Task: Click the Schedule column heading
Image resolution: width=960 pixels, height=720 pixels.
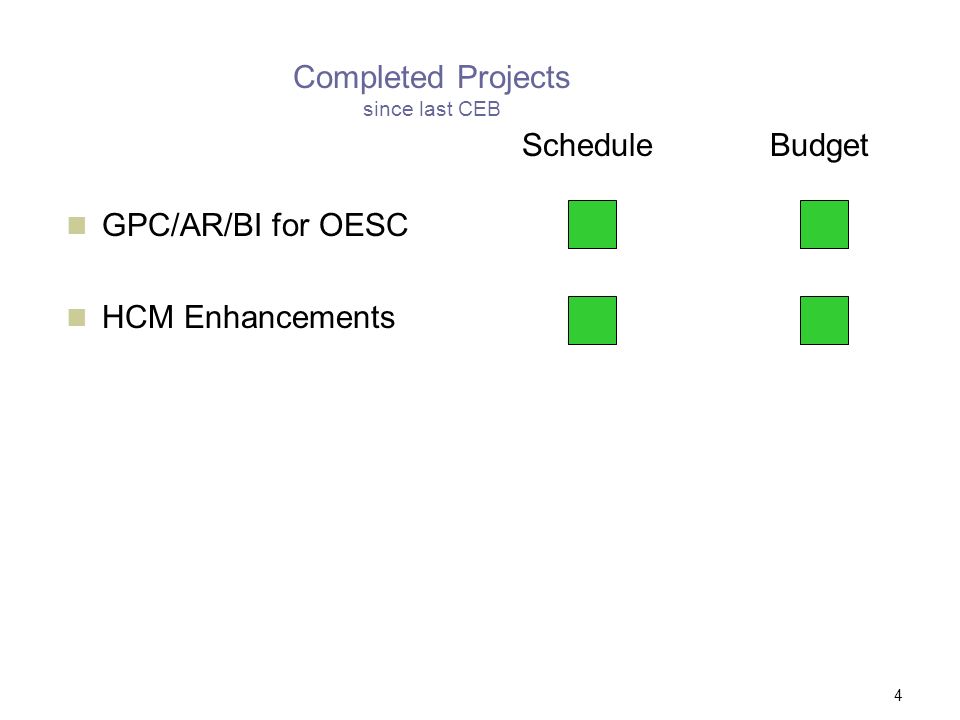Action: [x=587, y=146]
